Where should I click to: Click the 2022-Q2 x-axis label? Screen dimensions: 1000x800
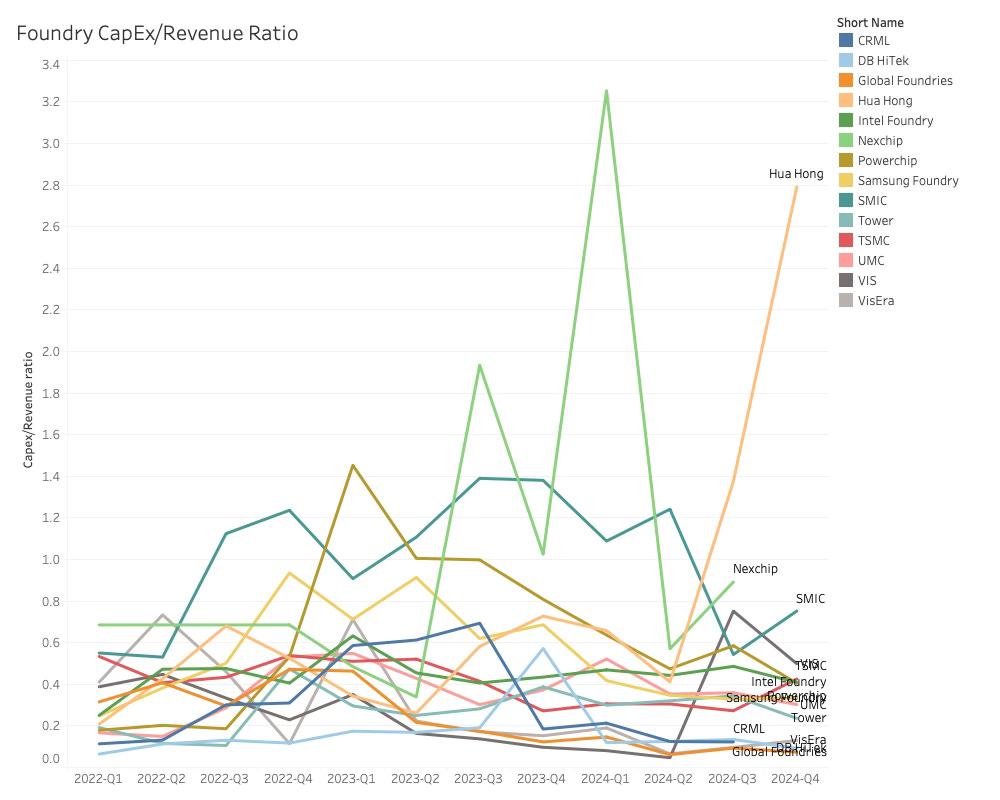pyautogui.click(x=161, y=779)
